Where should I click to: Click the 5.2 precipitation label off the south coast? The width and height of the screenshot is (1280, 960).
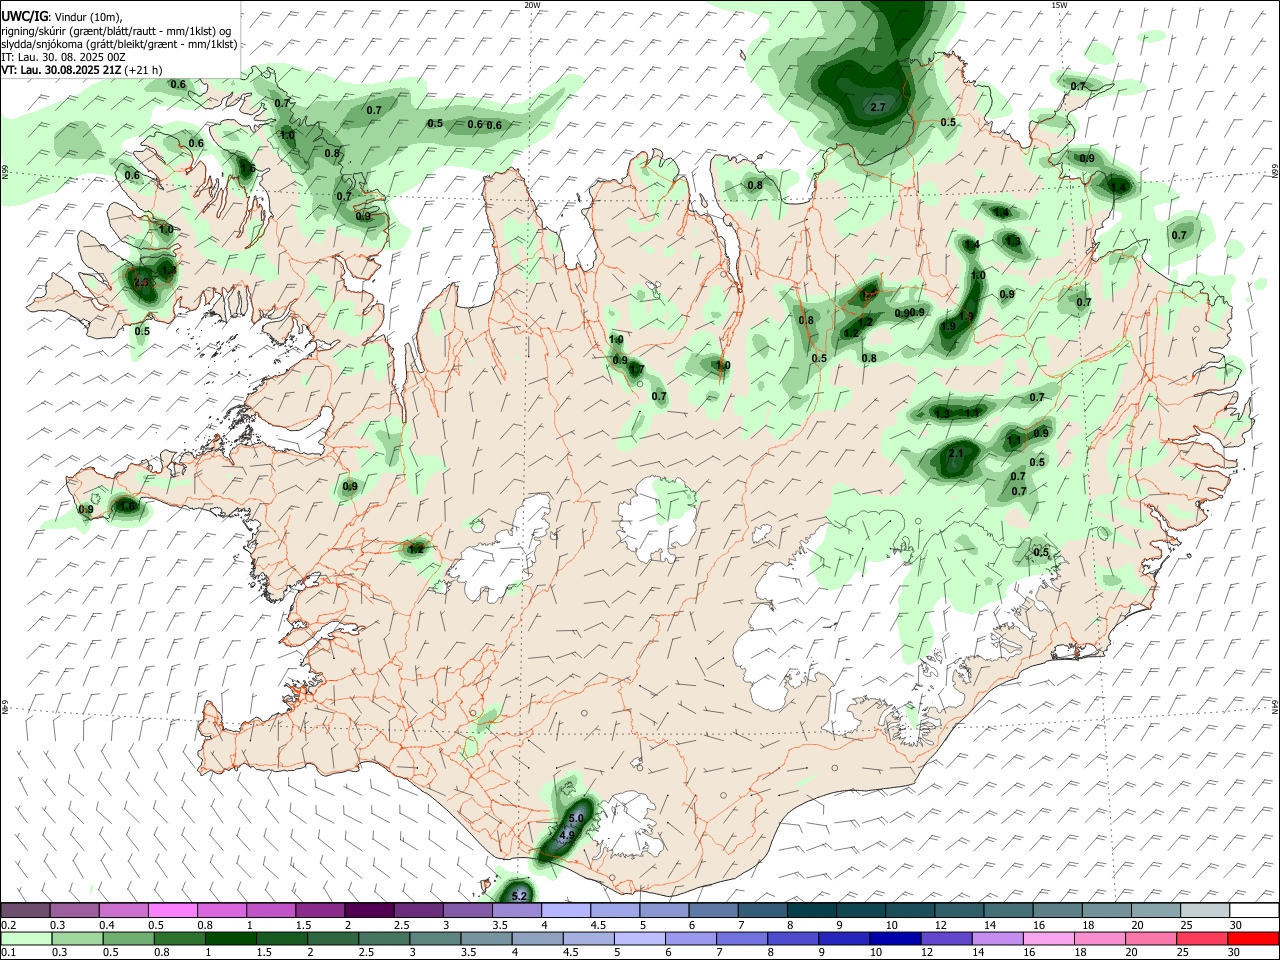[519, 896]
